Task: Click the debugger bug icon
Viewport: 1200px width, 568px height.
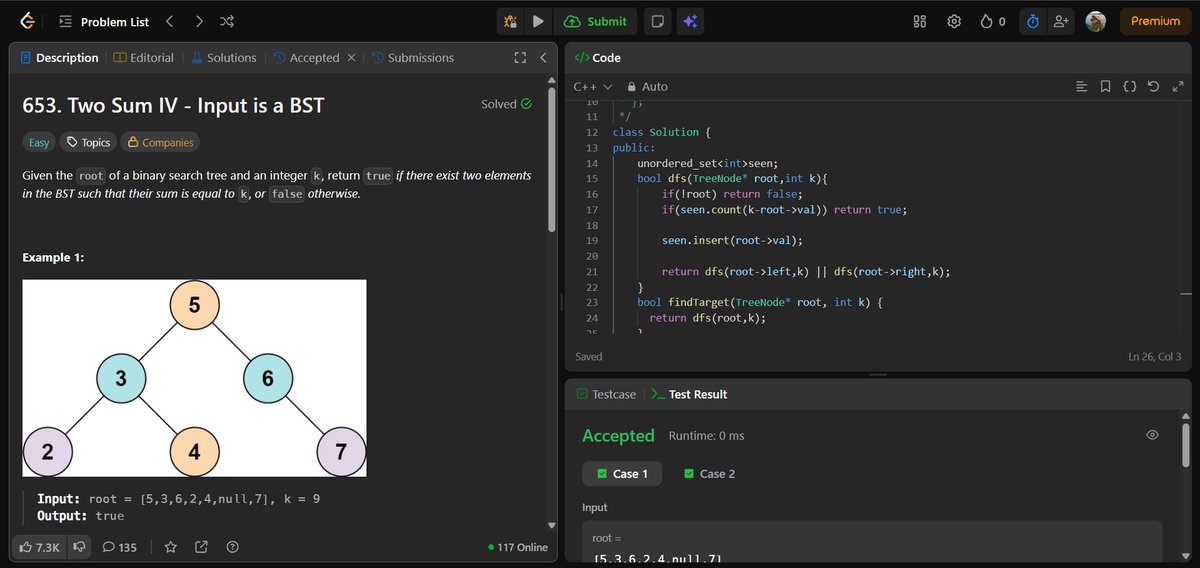Action: click(511, 21)
